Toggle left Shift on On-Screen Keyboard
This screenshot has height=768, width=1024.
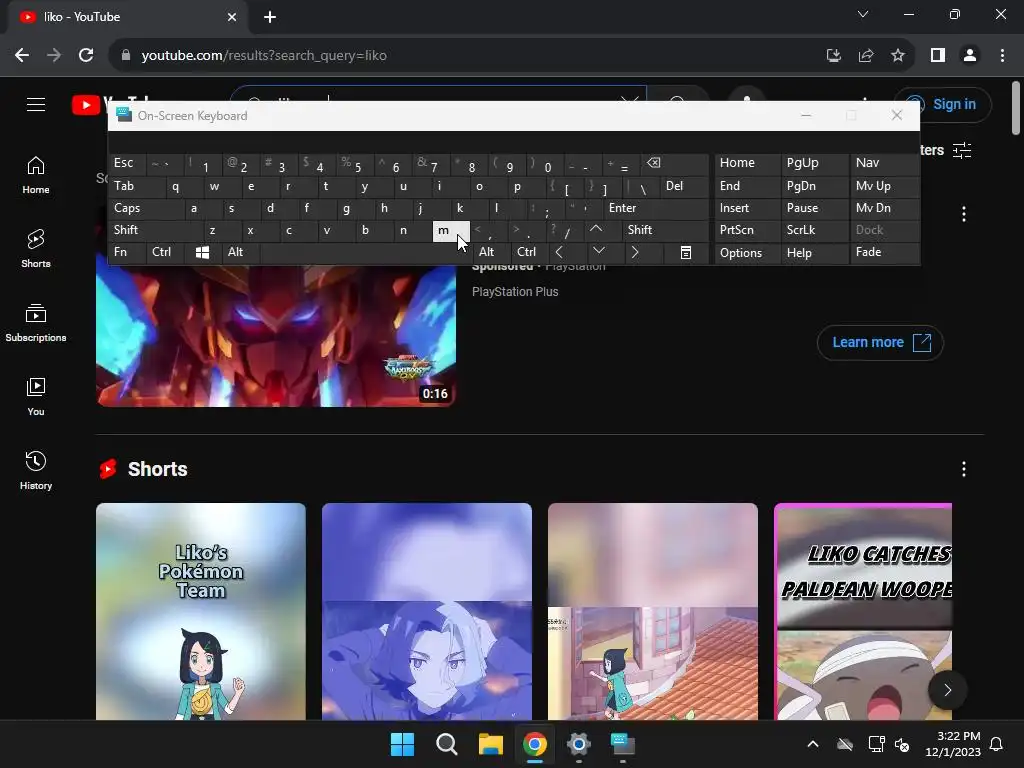155,230
